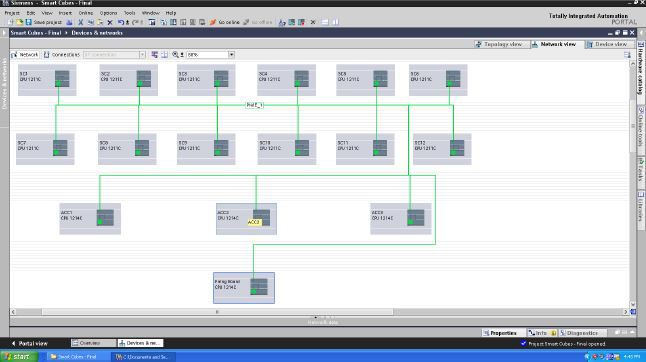
Task: Click the Zoom magnifier icon
Action: click(176, 54)
